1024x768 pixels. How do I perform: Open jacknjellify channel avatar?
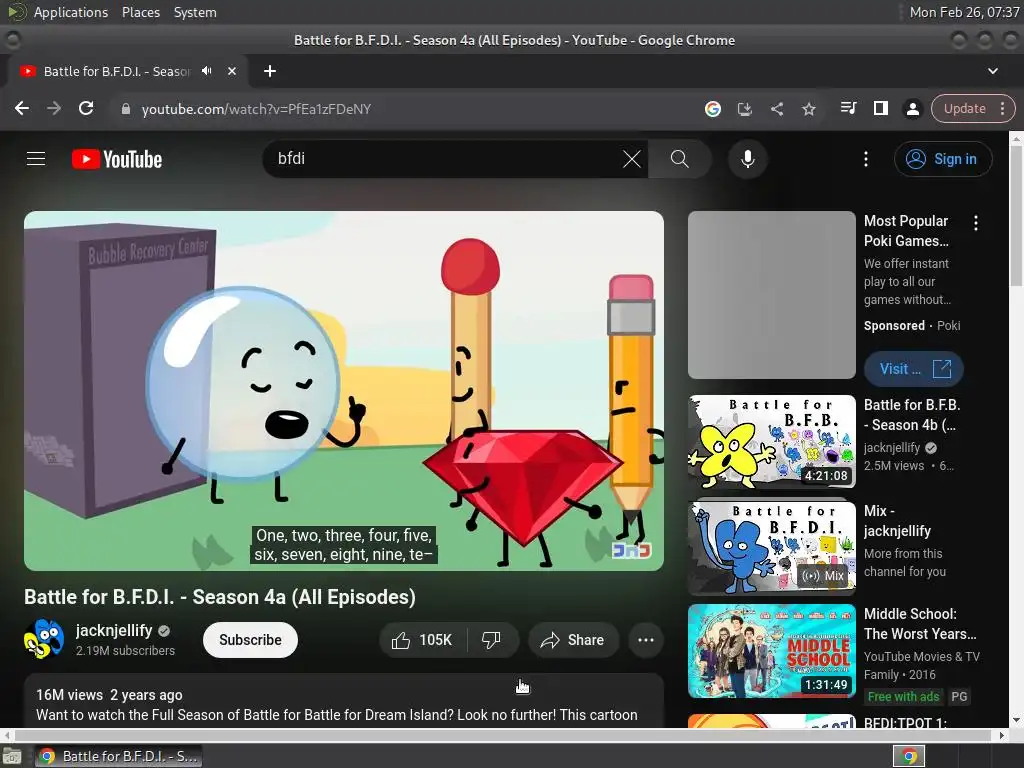44,639
